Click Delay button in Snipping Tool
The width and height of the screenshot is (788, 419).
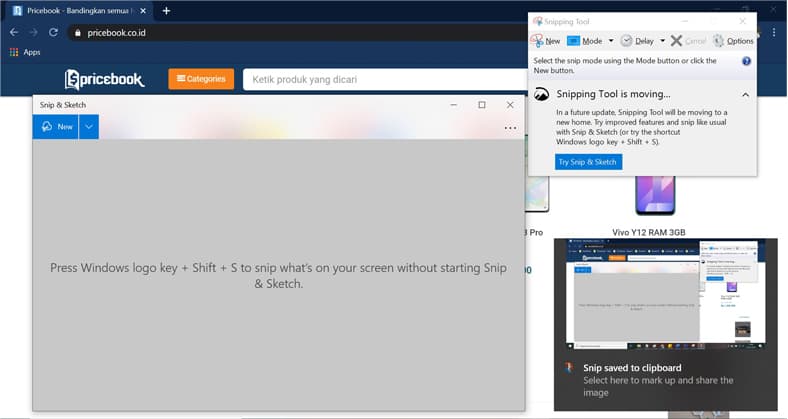coord(637,41)
